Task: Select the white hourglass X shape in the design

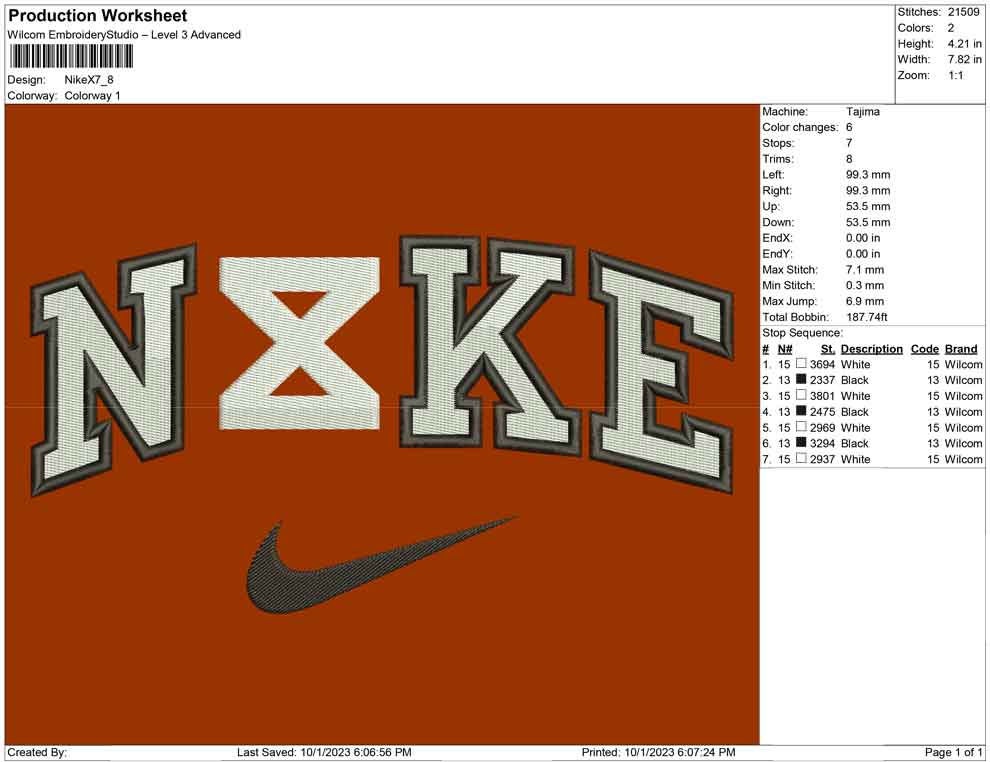Action: coord(299,343)
